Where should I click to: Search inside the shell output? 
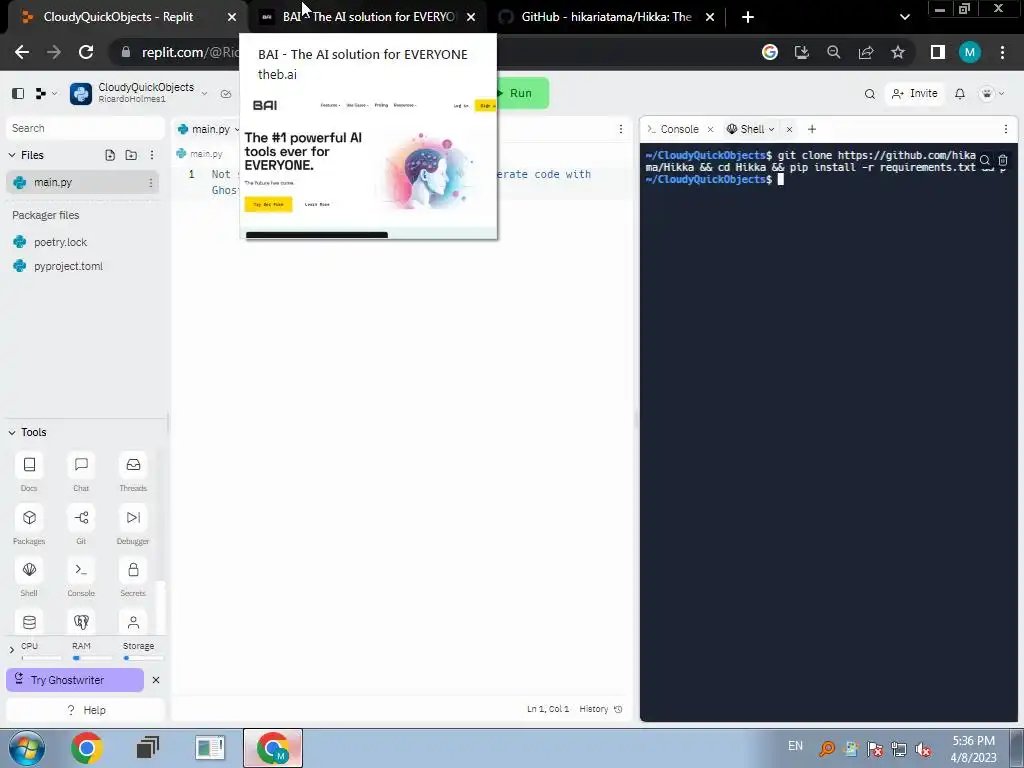(x=985, y=160)
